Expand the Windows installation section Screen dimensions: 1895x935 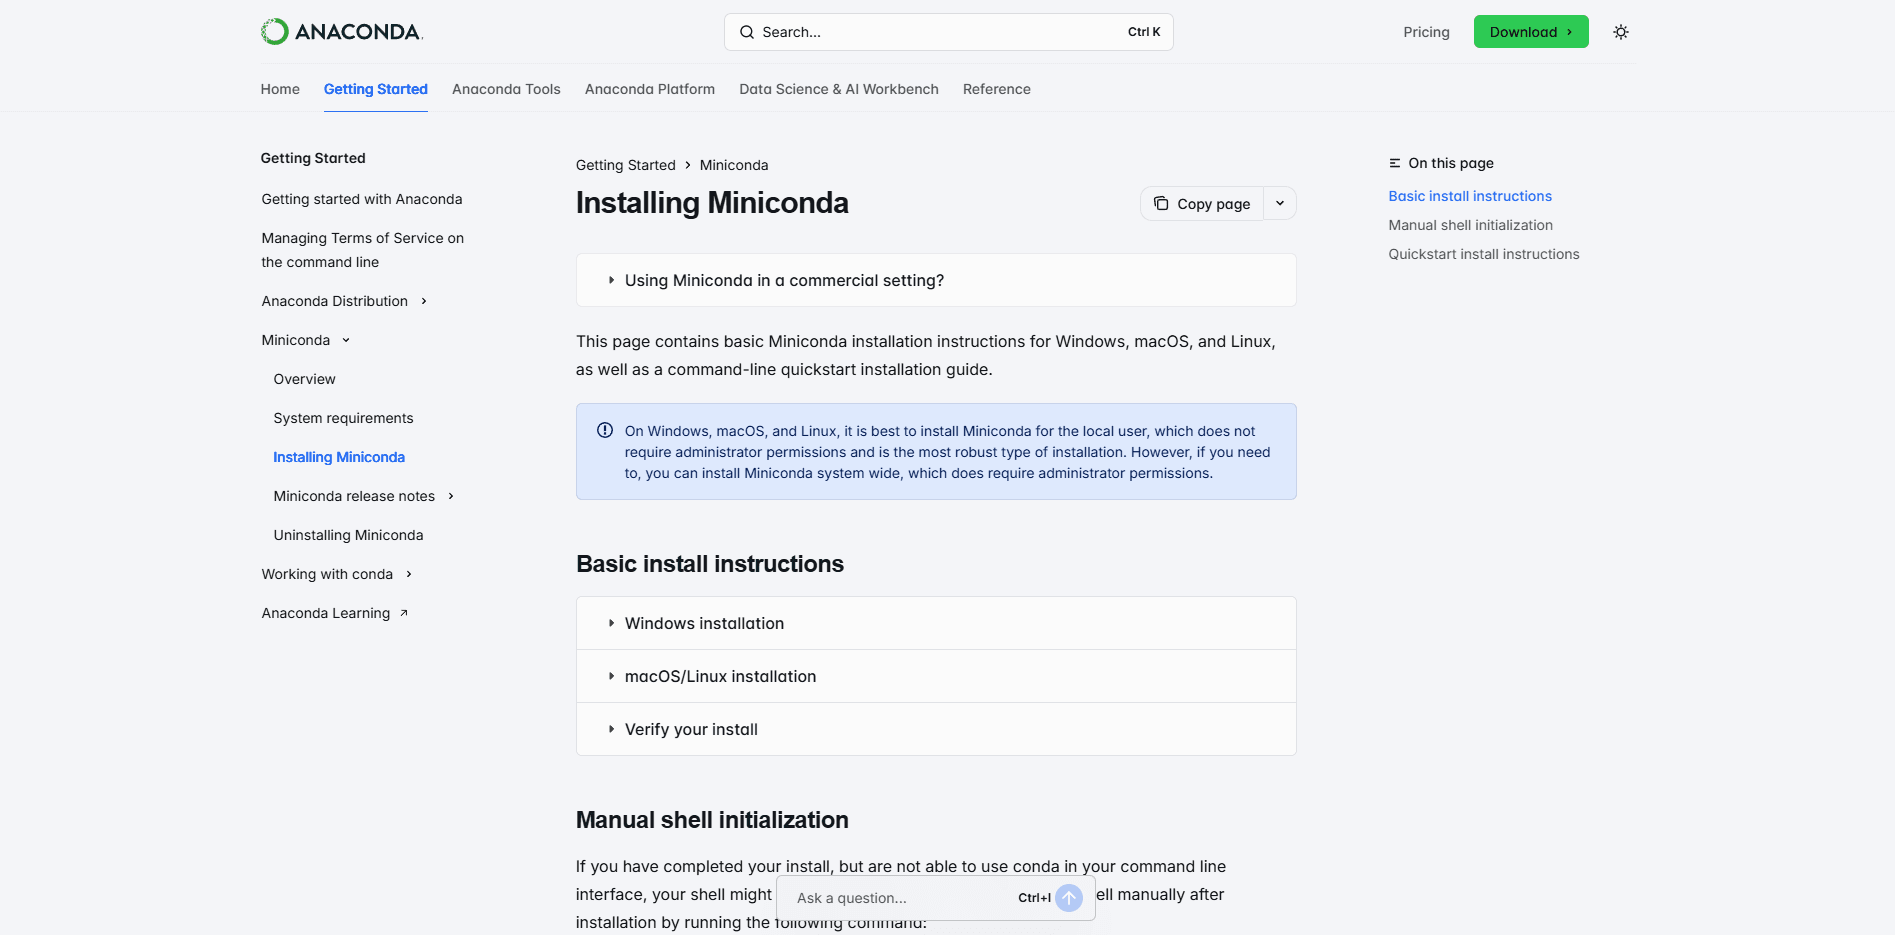pos(936,623)
